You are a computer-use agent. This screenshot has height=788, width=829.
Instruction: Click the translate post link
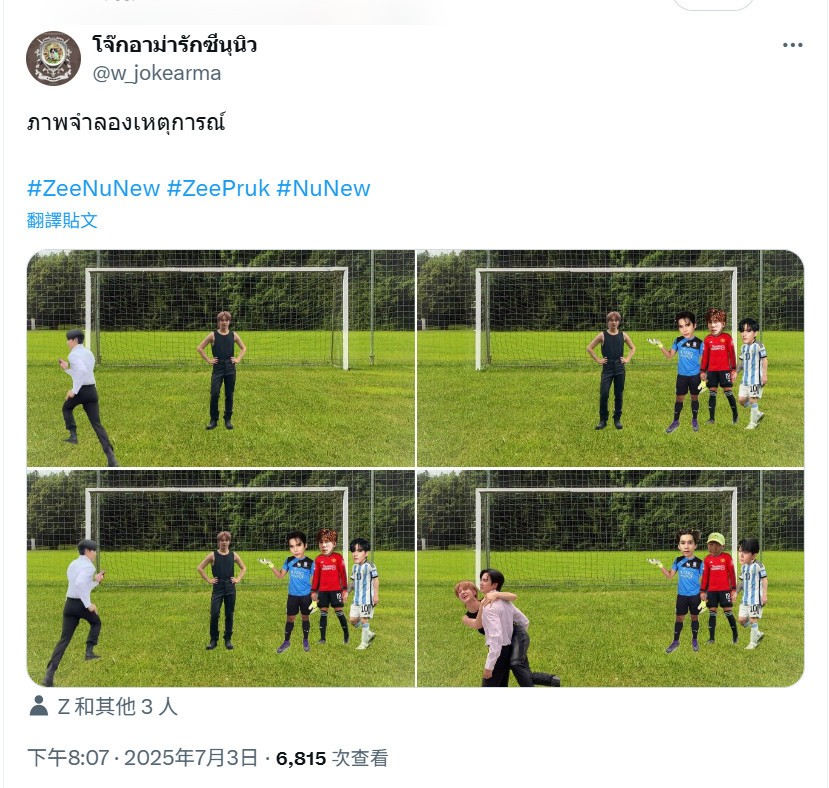click(x=62, y=220)
